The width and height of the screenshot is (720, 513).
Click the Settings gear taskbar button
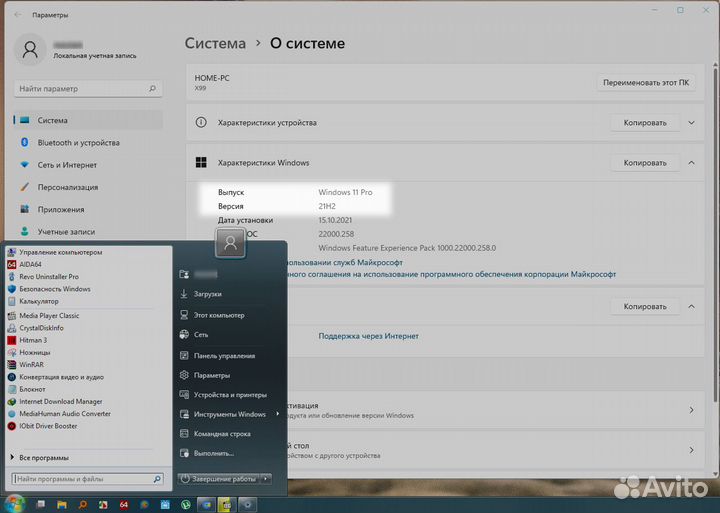[248, 505]
